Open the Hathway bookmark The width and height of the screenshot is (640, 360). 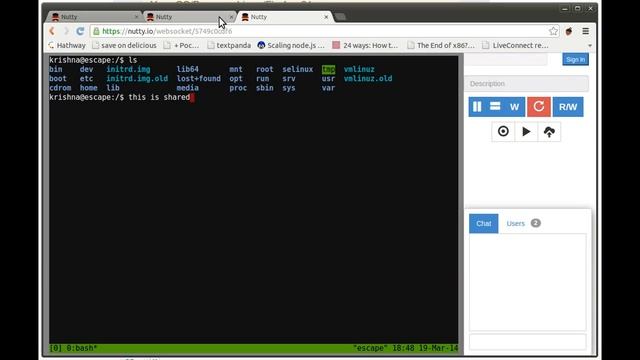[67, 45]
